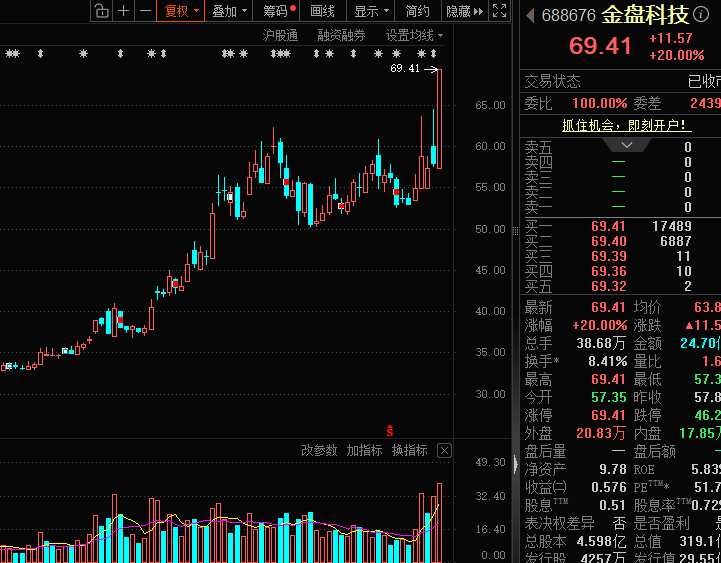Click the panel splitter handle beside the chart
The image size is (721, 563).
pos(515,230)
